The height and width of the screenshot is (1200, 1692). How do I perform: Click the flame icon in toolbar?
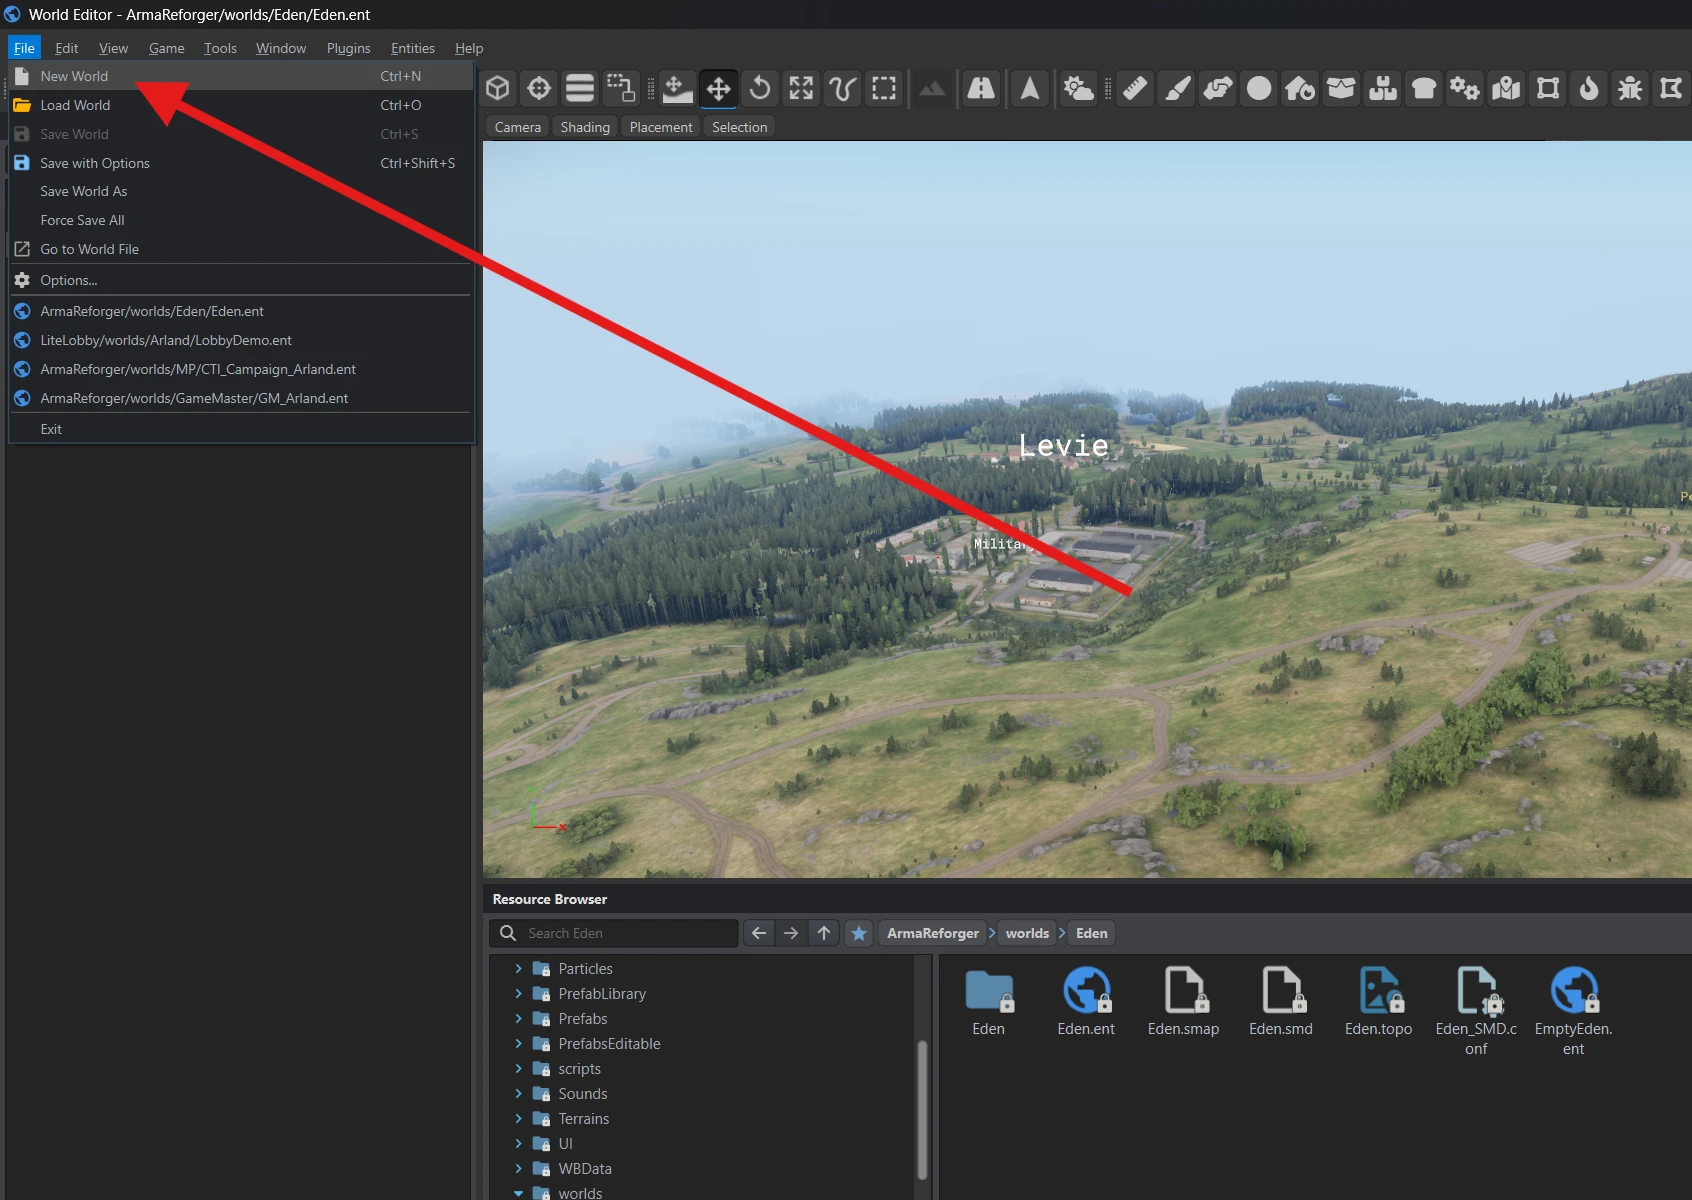point(1589,89)
